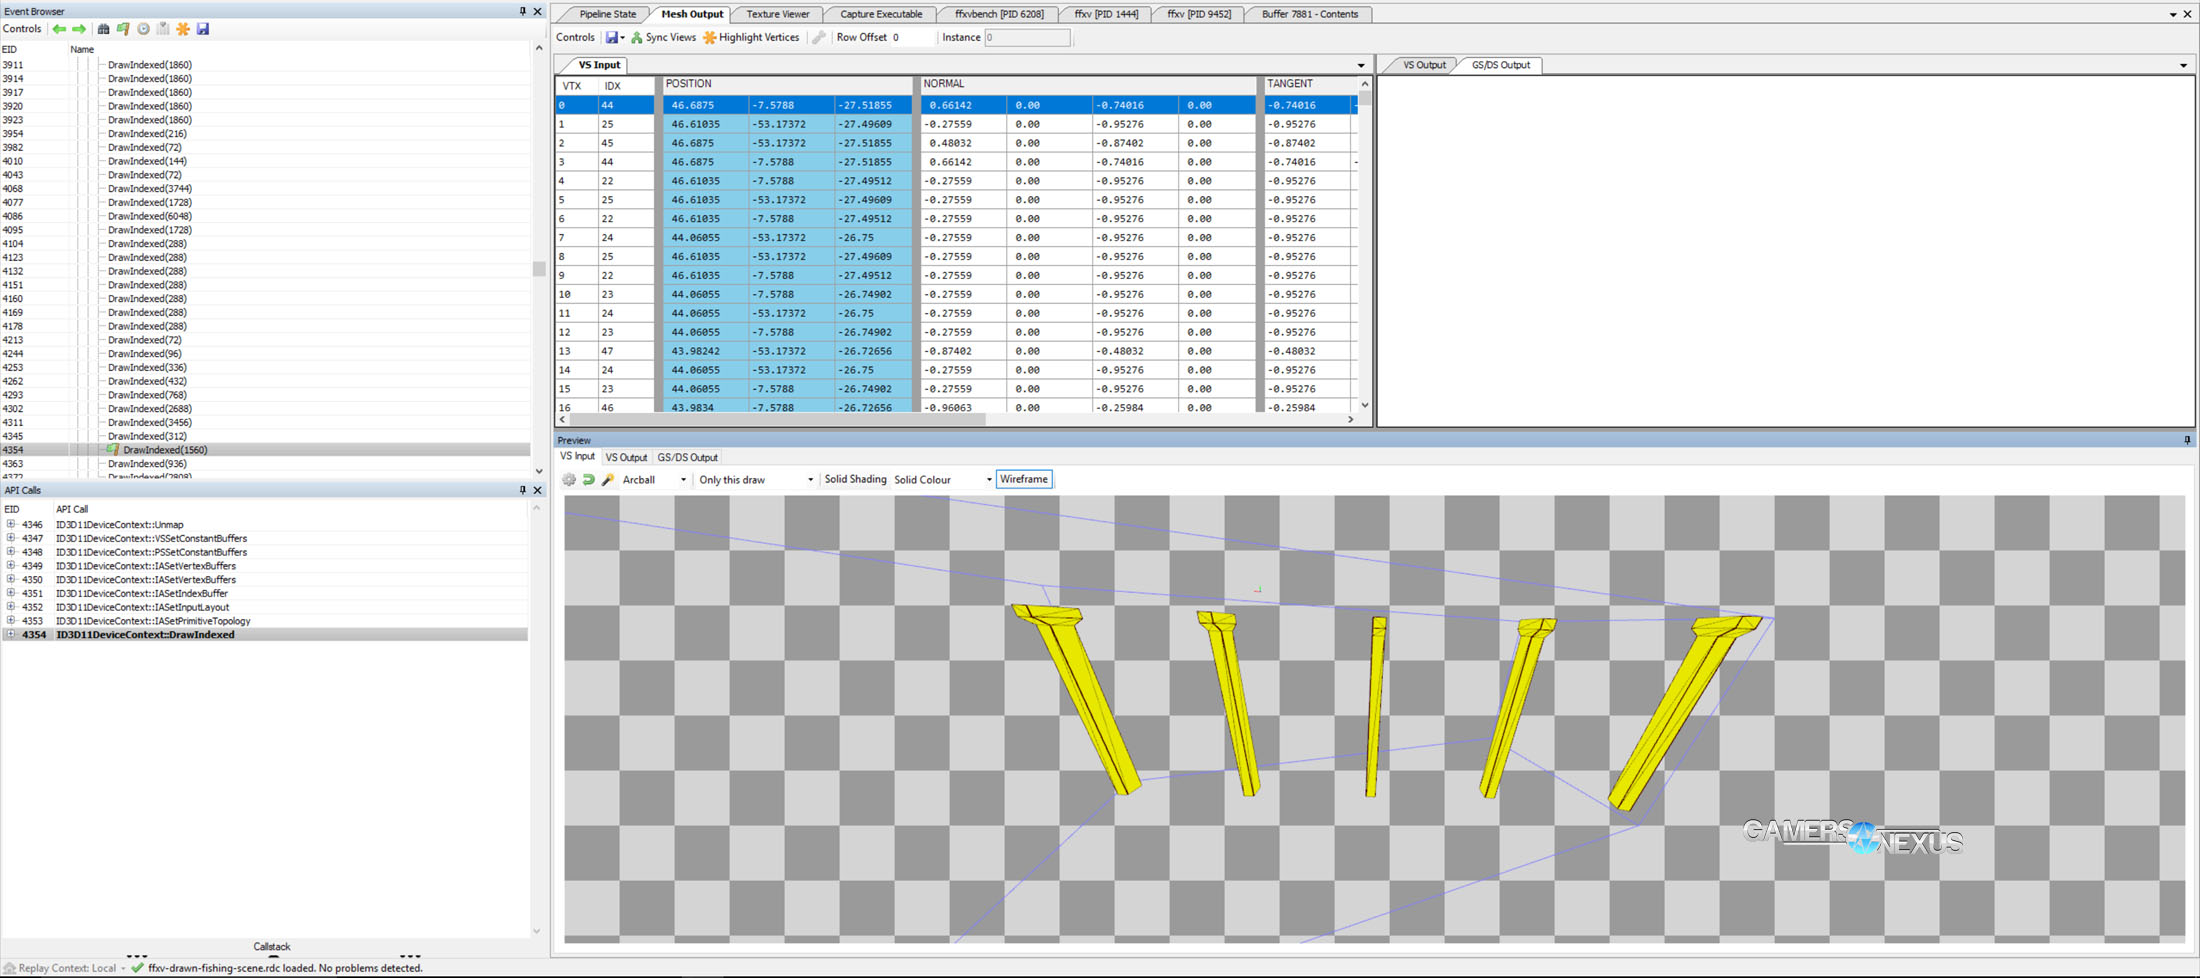Click the Instance input field
This screenshot has width=2200, height=978.
1027,37
